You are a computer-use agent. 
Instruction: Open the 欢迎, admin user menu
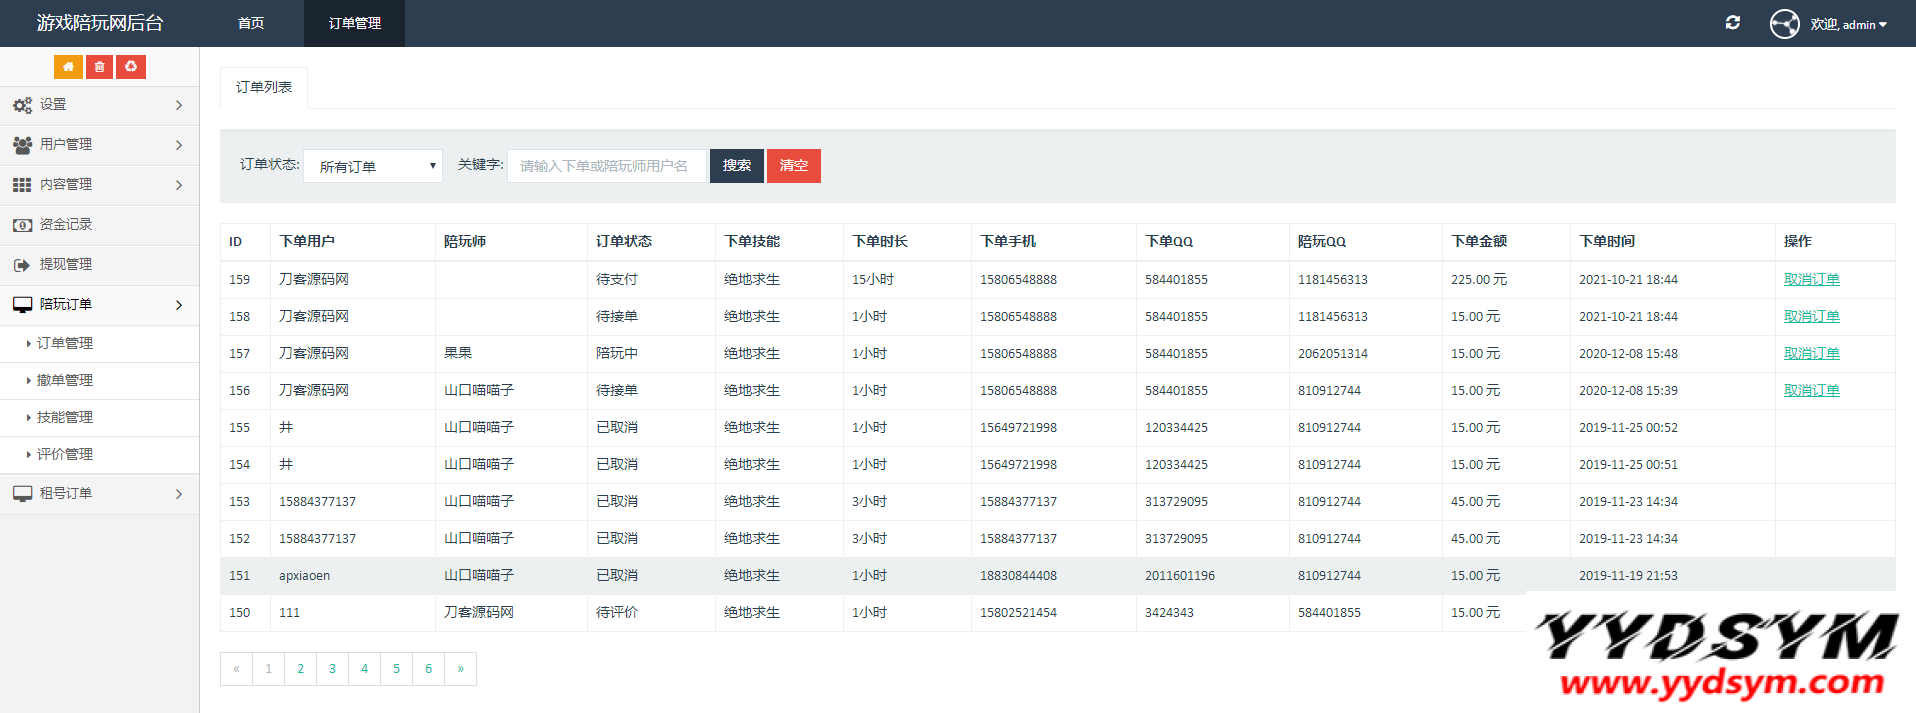point(1848,25)
